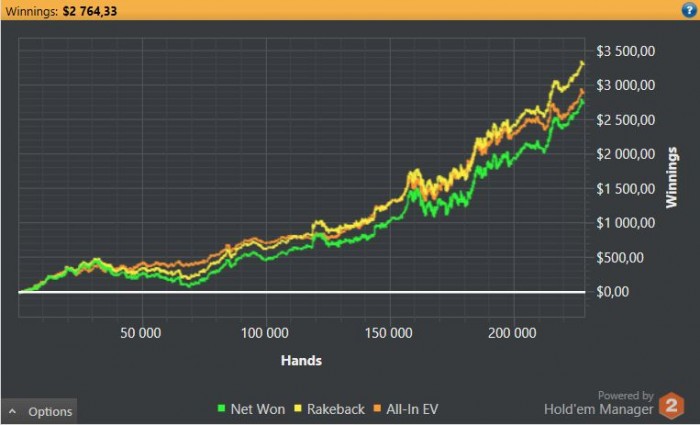This screenshot has width=700, height=425.
Task: Click the $0,00 axis label
Action: coord(612,292)
